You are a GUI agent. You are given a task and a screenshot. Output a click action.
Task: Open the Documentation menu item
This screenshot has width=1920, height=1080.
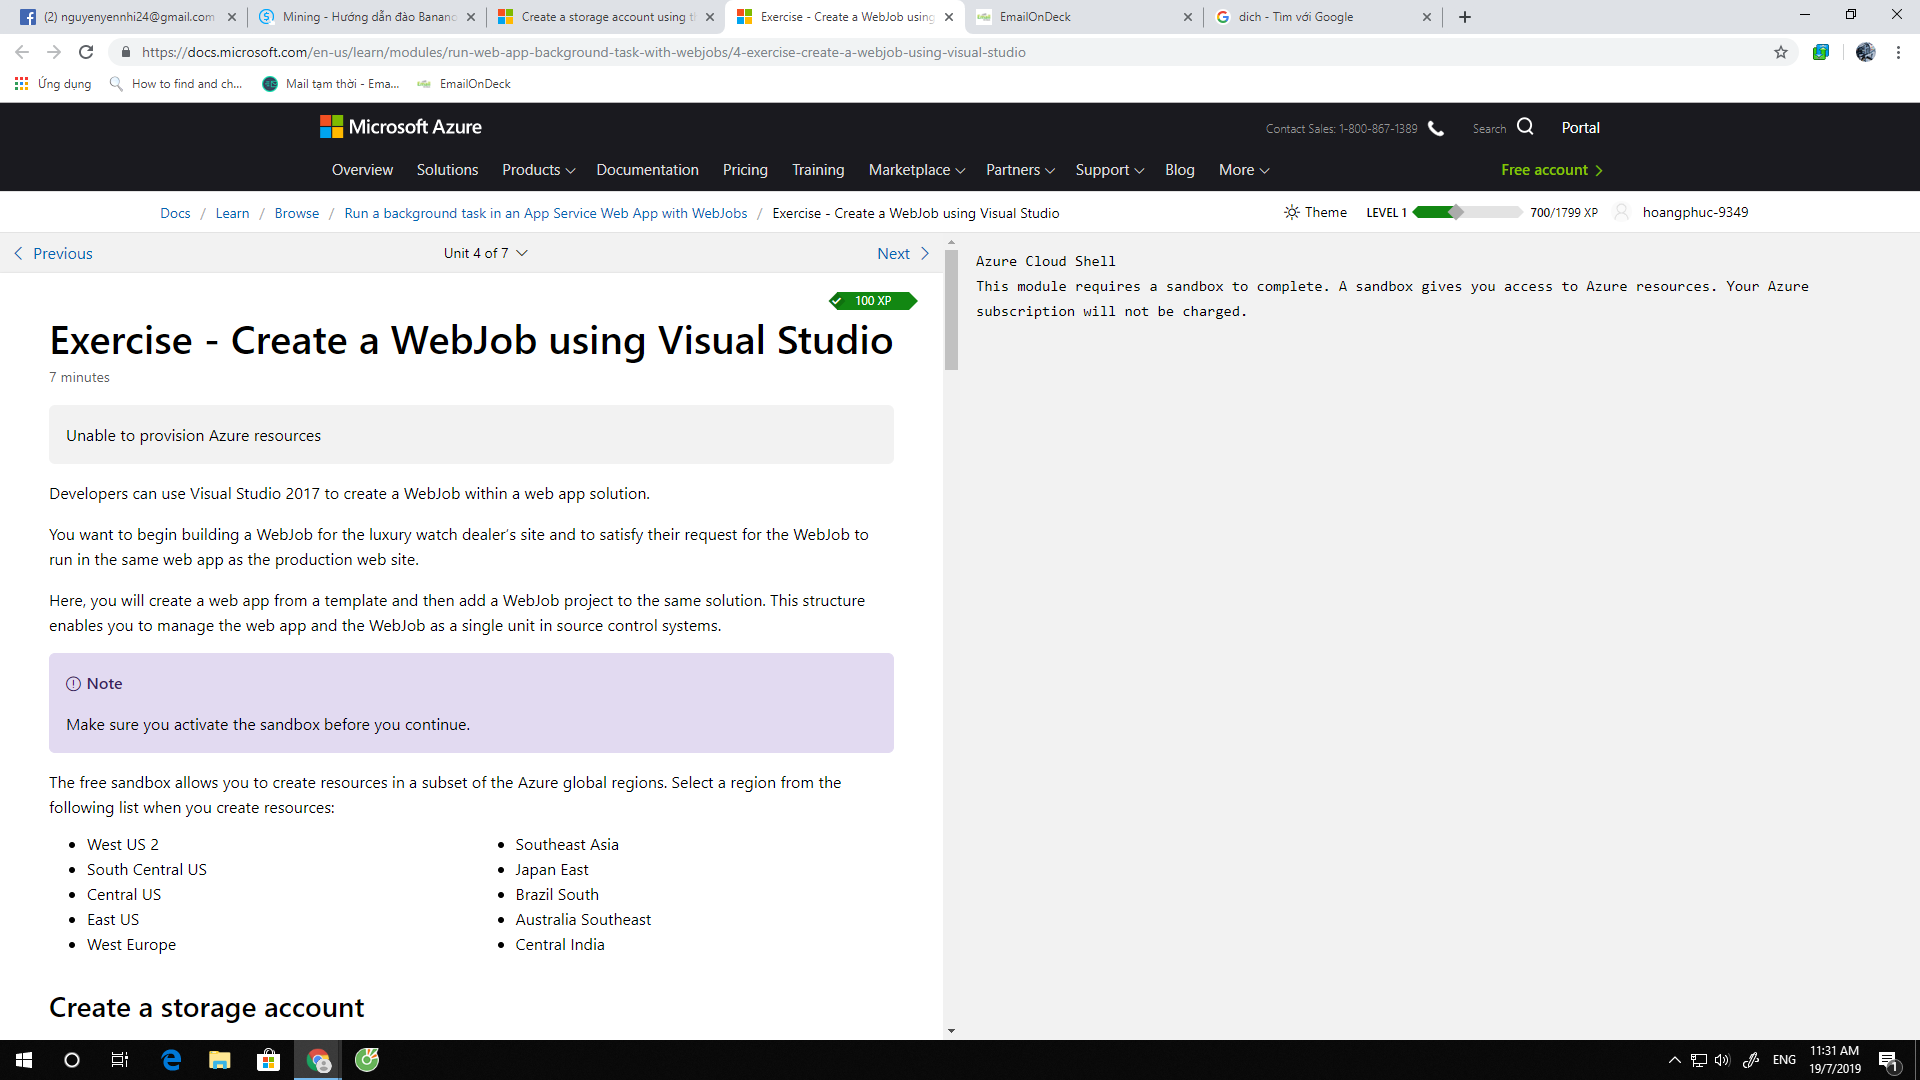tap(647, 170)
